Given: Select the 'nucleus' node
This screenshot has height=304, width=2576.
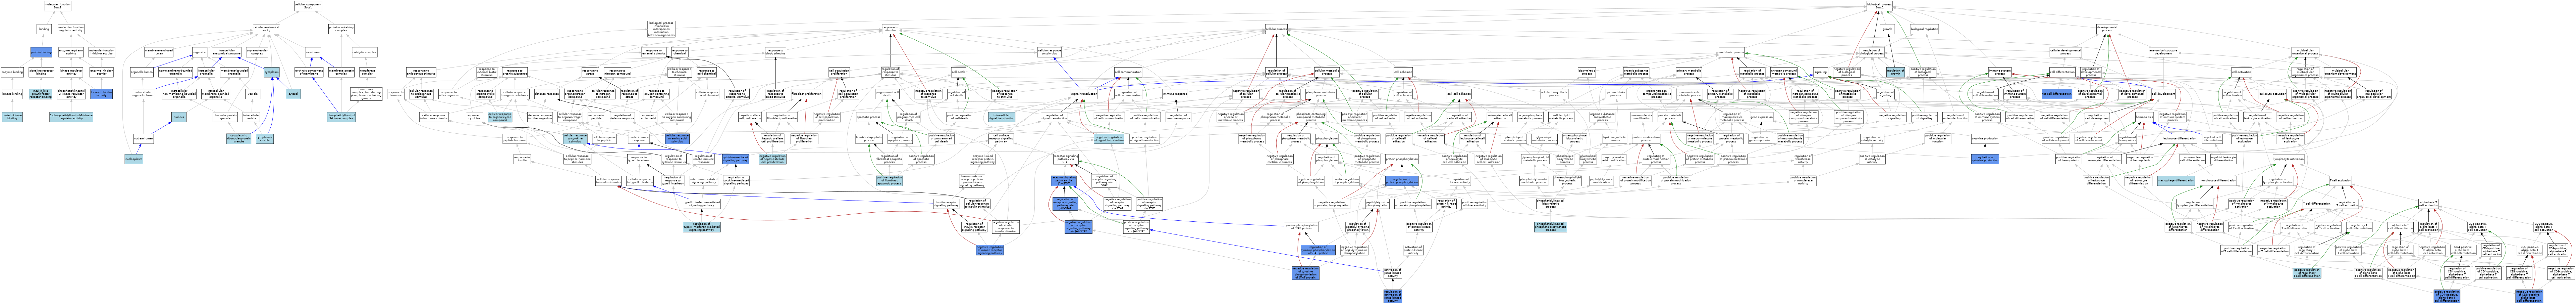Looking at the screenshot, I should coord(179,117).
